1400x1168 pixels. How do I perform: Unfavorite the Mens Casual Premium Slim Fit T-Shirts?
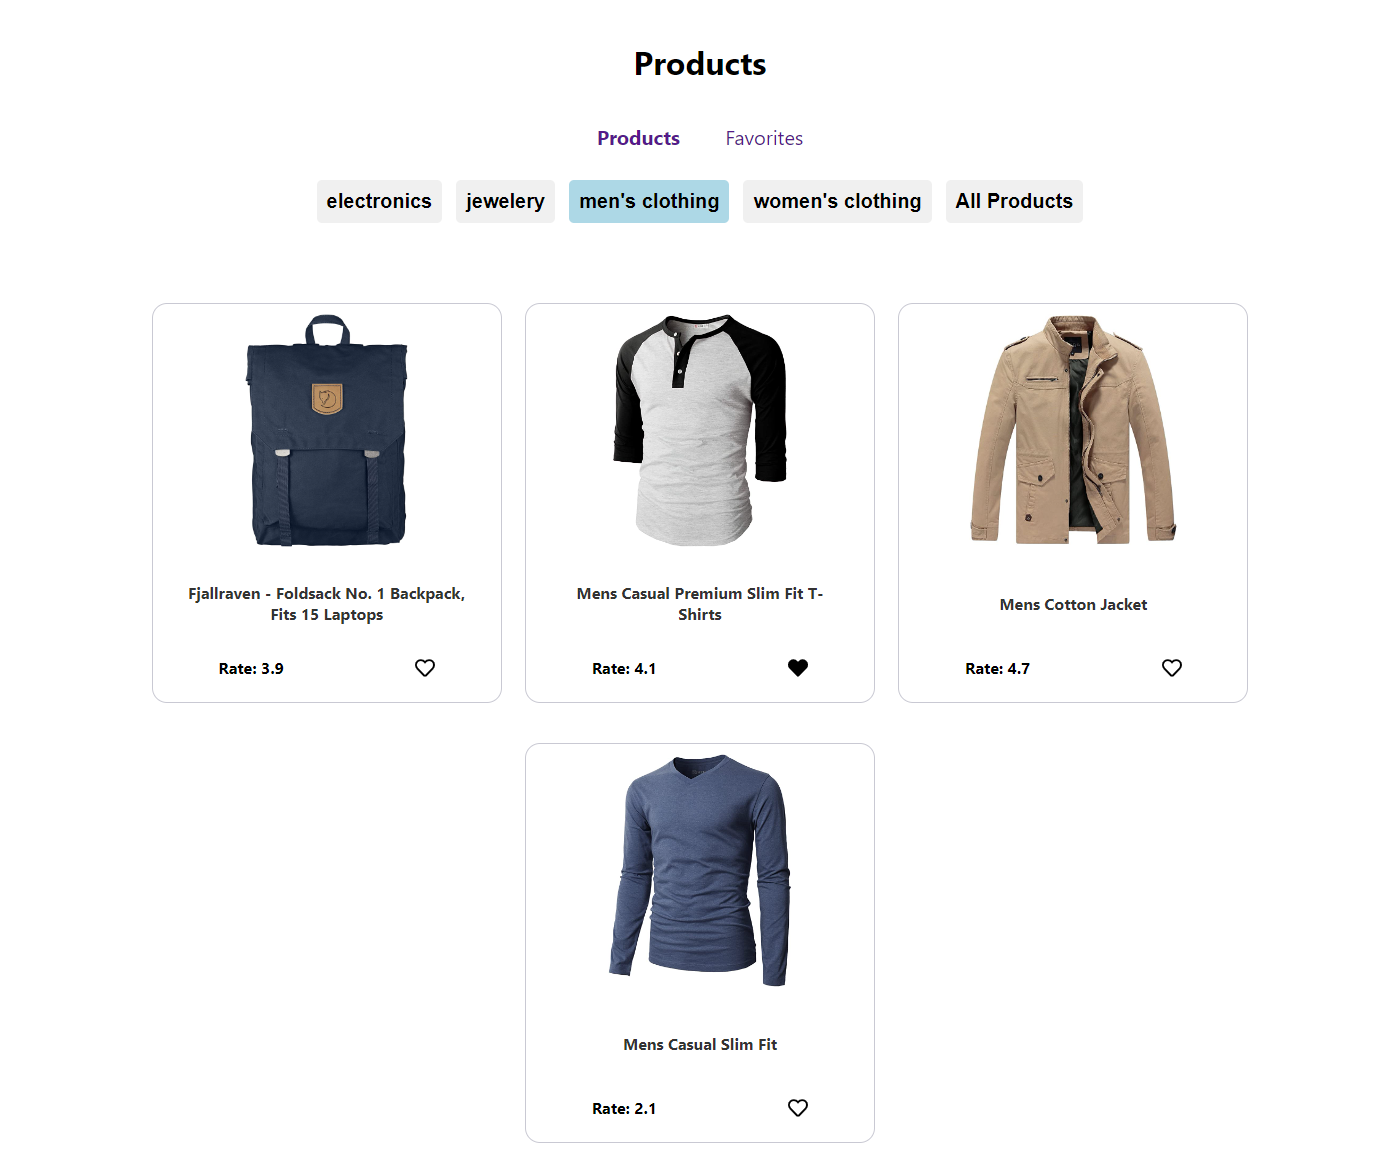click(798, 668)
